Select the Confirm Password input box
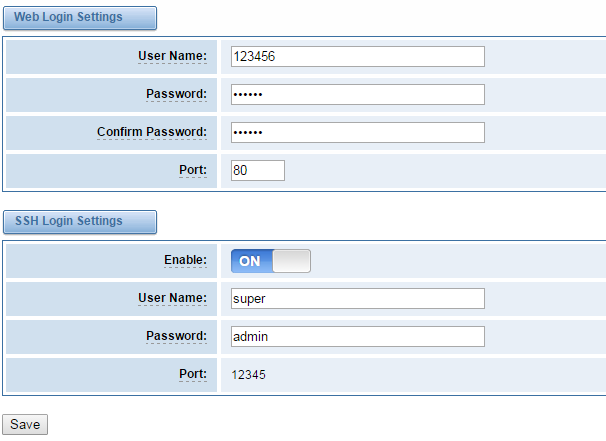Screen dimensions: 606x441 coord(357,132)
